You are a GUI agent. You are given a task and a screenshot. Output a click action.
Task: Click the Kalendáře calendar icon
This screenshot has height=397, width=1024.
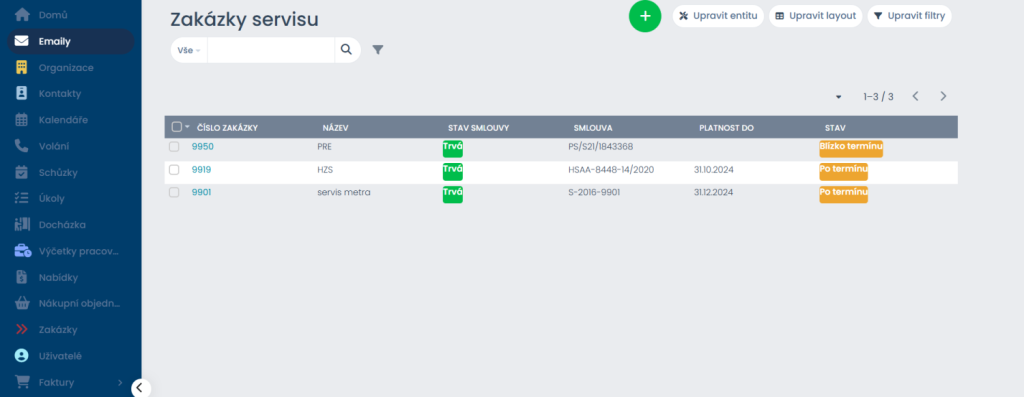[22, 119]
